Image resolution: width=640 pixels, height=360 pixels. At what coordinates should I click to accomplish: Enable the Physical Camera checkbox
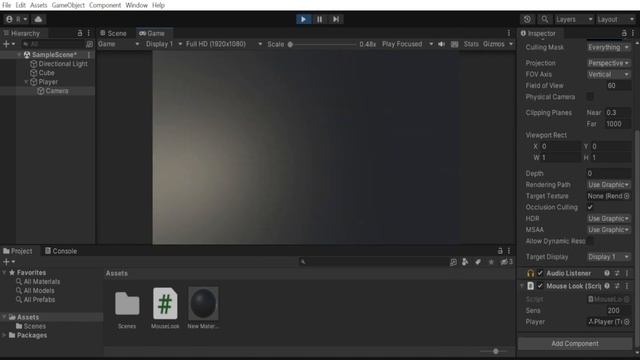pos(590,97)
